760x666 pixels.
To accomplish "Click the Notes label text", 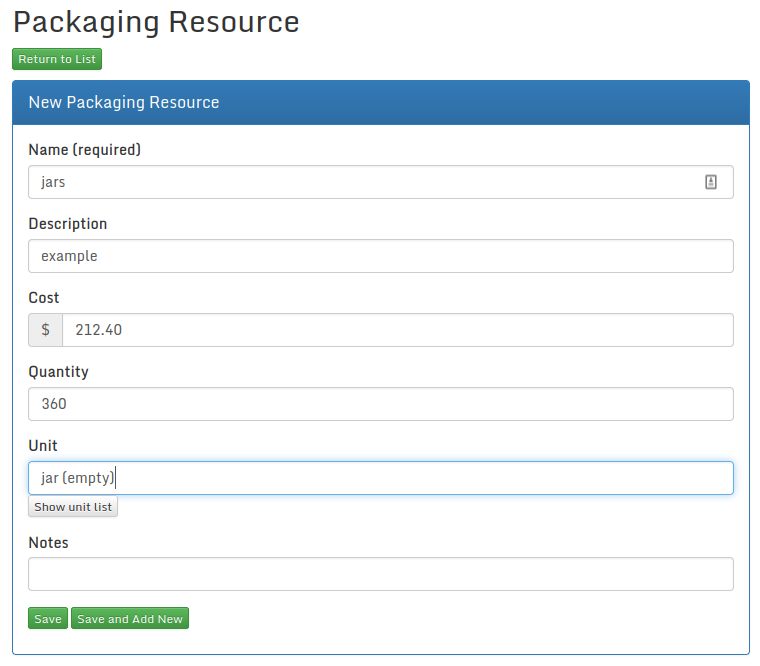I will point(49,543).
